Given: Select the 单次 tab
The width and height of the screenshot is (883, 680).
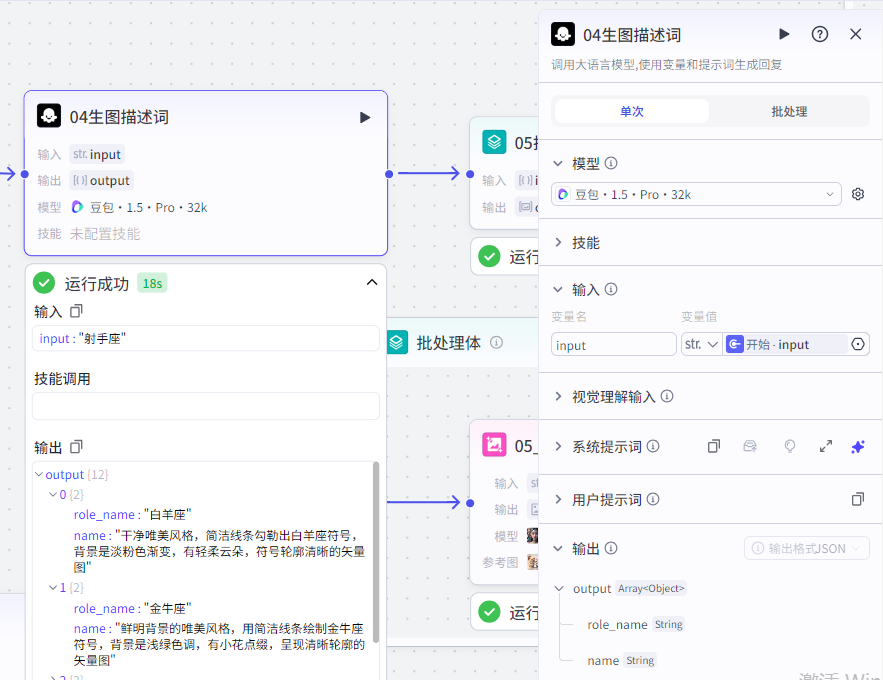Looking at the screenshot, I should point(631,111).
